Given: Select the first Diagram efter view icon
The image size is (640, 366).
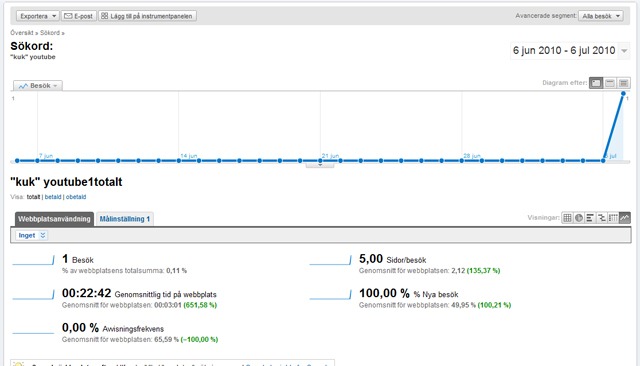Looking at the screenshot, I should [x=596, y=83].
